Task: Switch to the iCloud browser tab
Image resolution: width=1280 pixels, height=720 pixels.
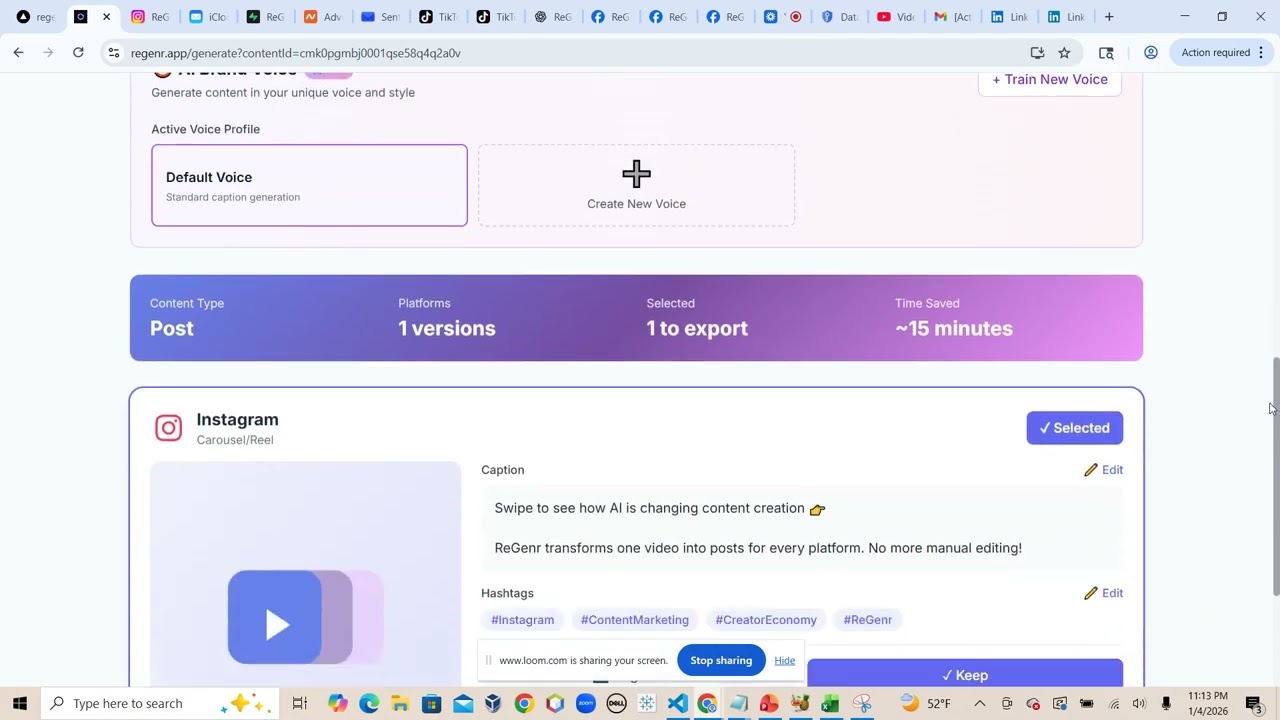Action: click(208, 17)
